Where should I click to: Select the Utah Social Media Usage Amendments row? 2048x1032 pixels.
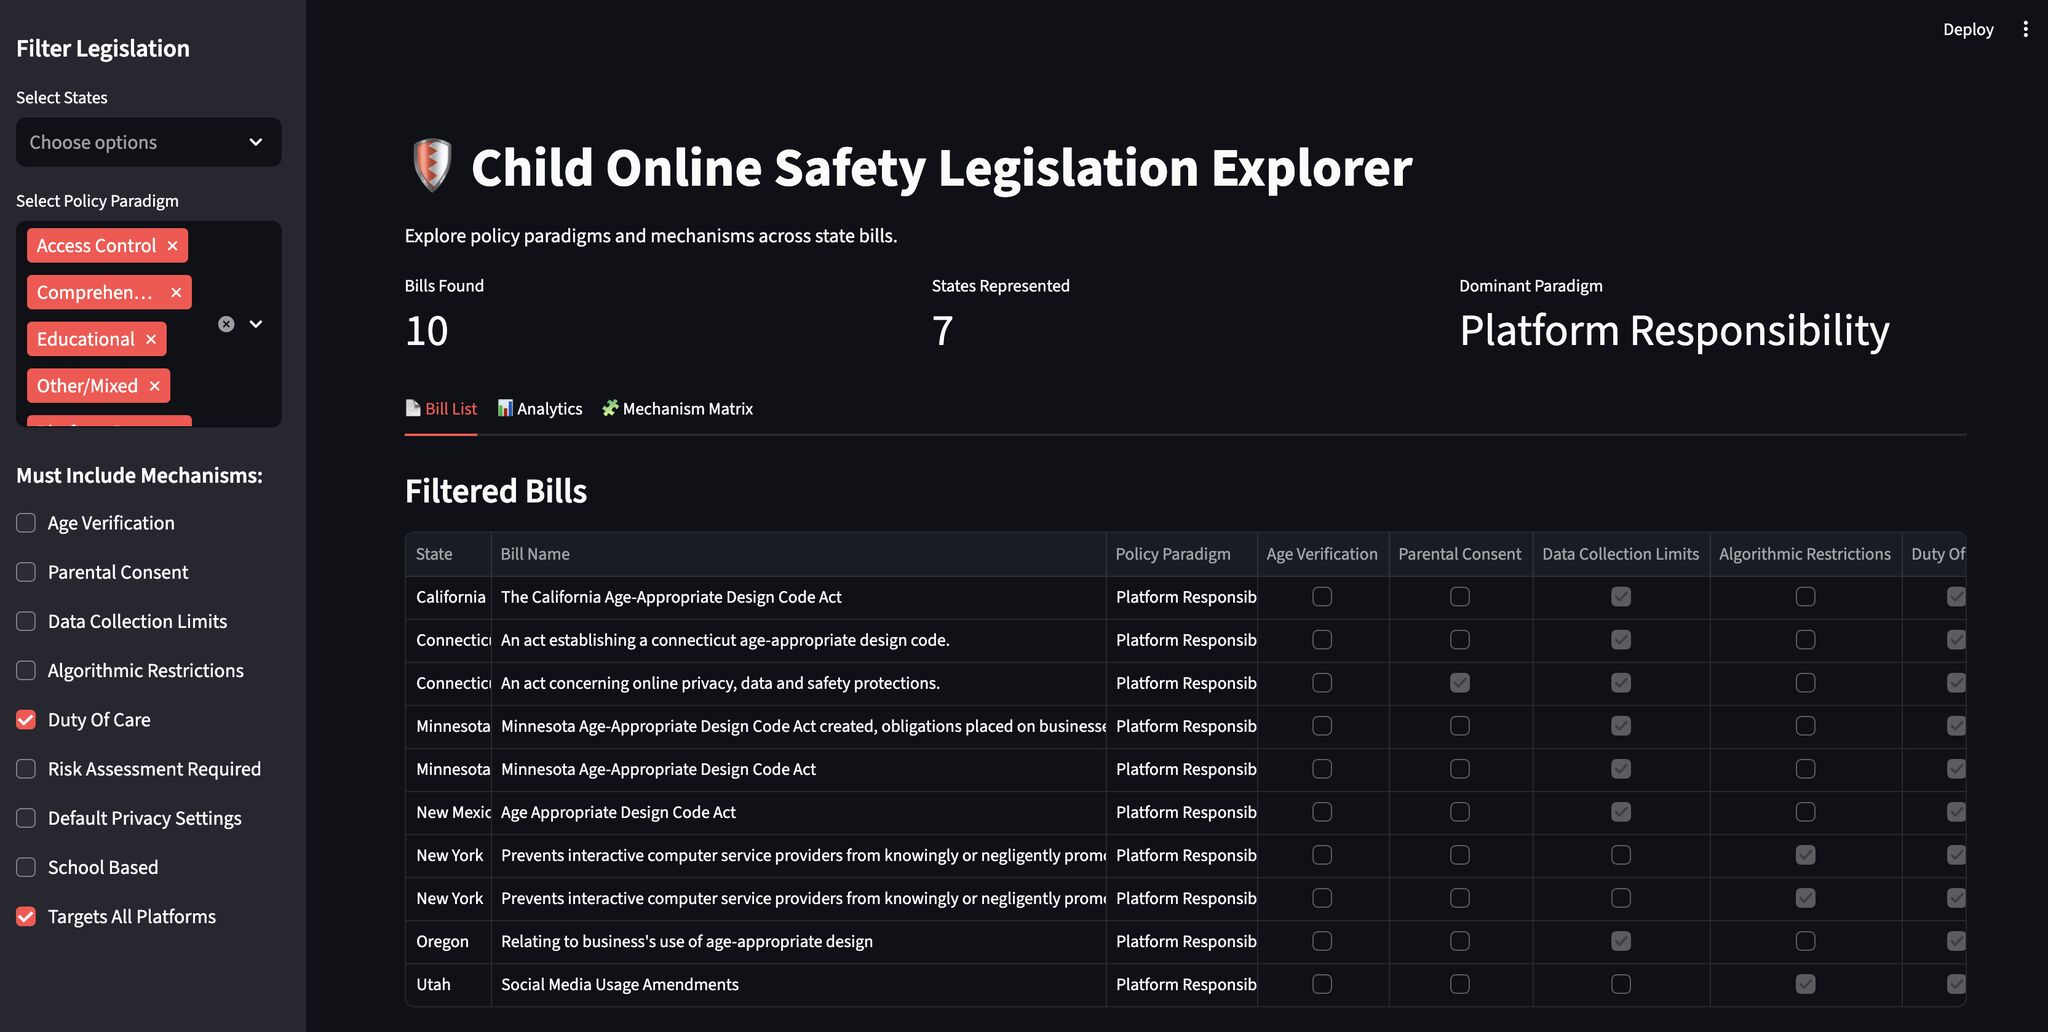point(619,985)
